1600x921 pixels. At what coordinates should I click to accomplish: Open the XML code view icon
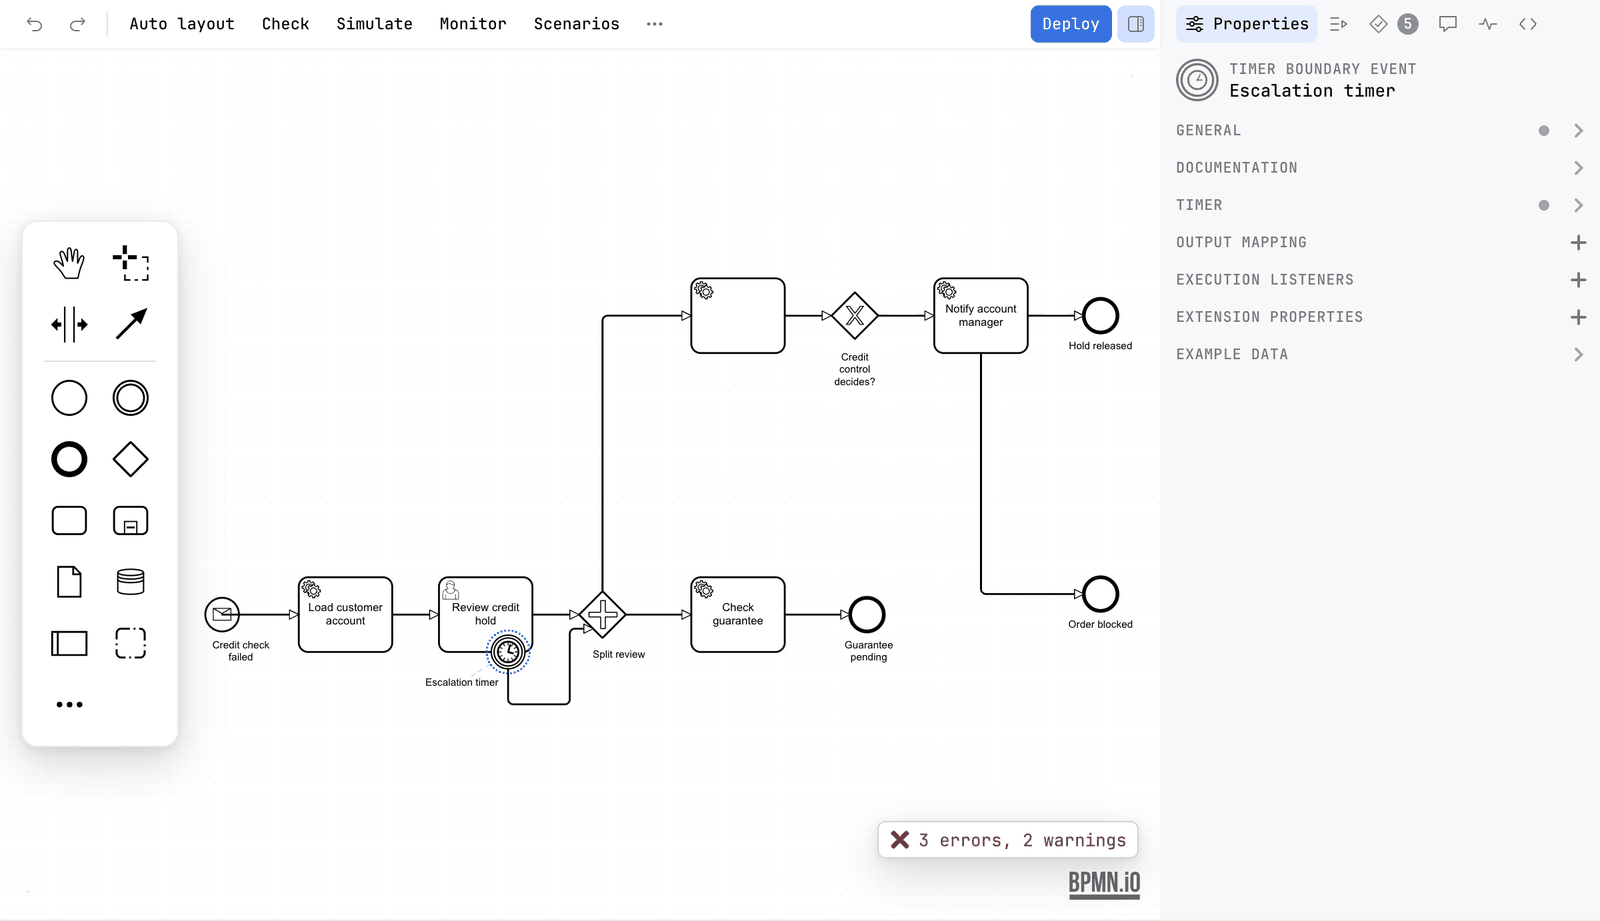(x=1528, y=24)
